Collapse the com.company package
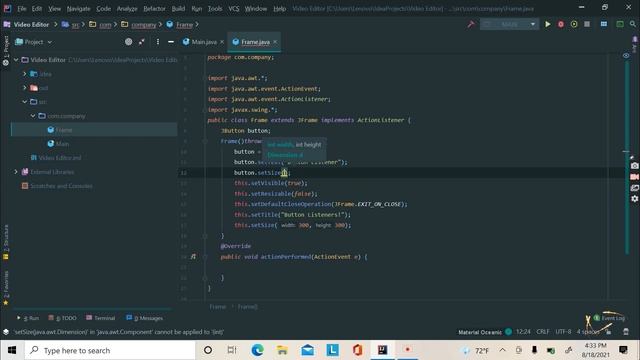The image size is (640, 360). (33, 116)
